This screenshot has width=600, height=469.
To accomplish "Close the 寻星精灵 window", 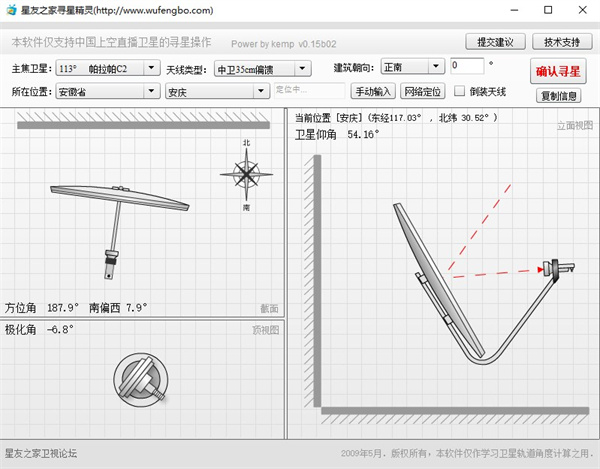I will coord(582,10).
